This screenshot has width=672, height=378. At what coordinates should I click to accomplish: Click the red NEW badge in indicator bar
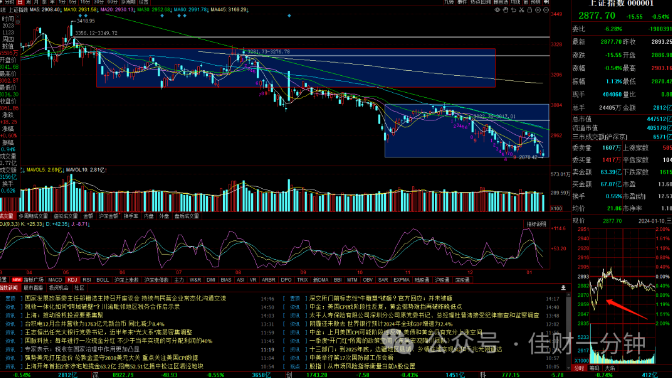(17, 280)
